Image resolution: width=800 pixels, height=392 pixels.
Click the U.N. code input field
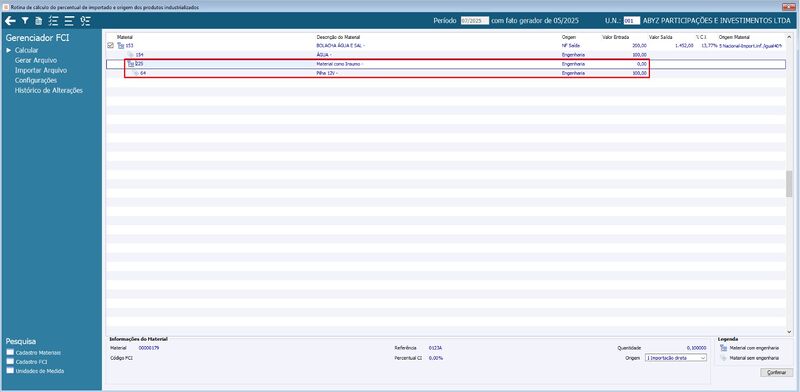[632, 21]
